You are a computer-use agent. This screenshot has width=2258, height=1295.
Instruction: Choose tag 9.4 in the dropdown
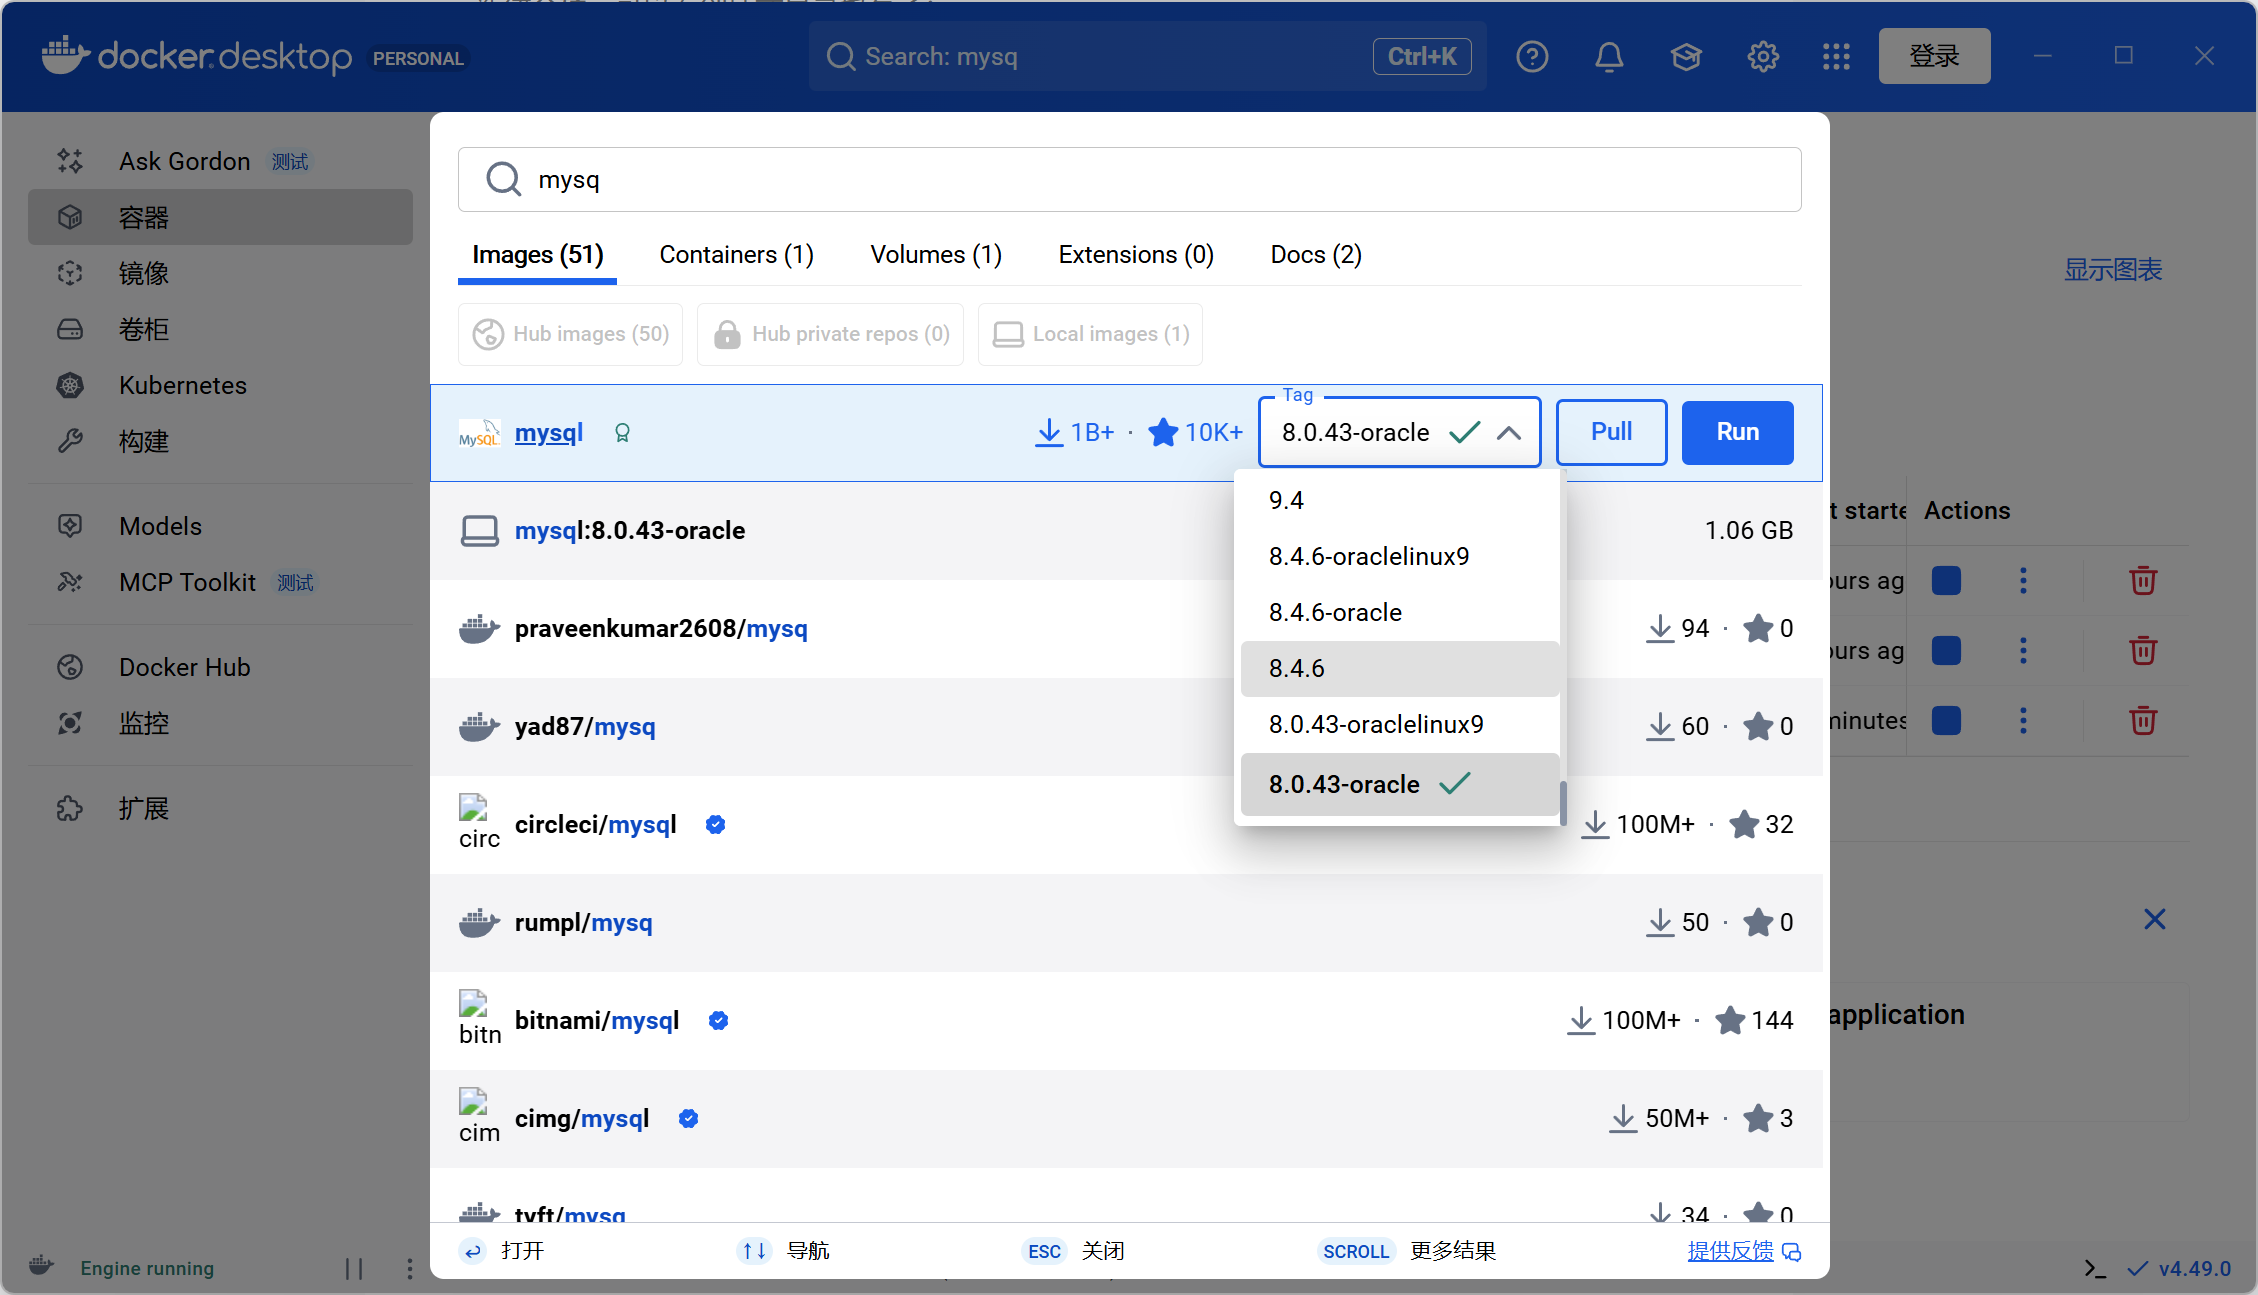1286,500
